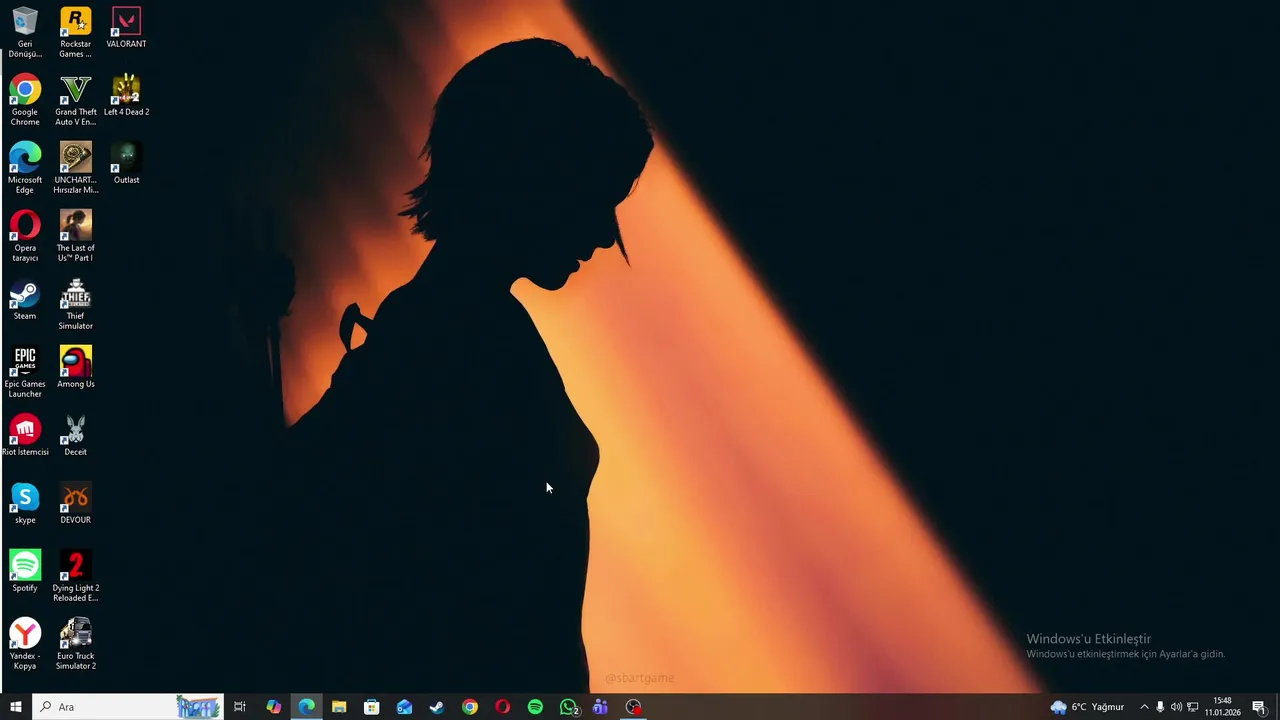Select the Left 4 Dead 2 shortcut

[126, 96]
